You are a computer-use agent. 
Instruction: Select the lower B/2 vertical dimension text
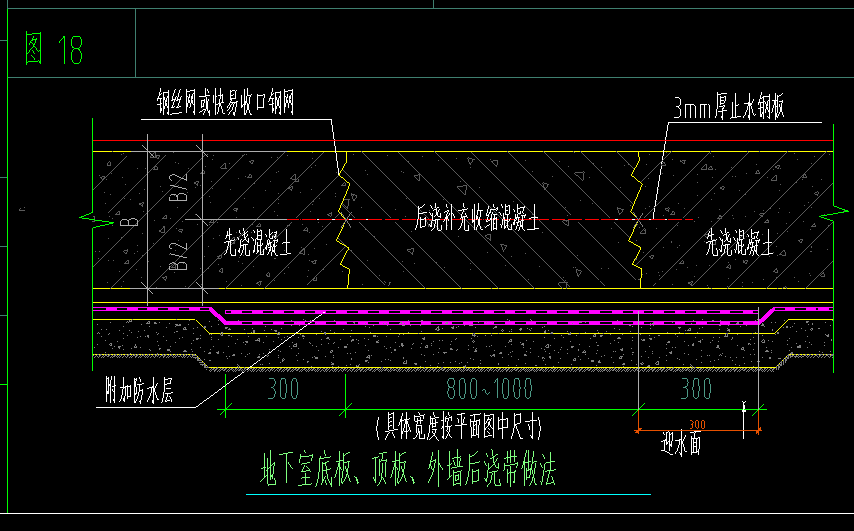tap(179, 256)
